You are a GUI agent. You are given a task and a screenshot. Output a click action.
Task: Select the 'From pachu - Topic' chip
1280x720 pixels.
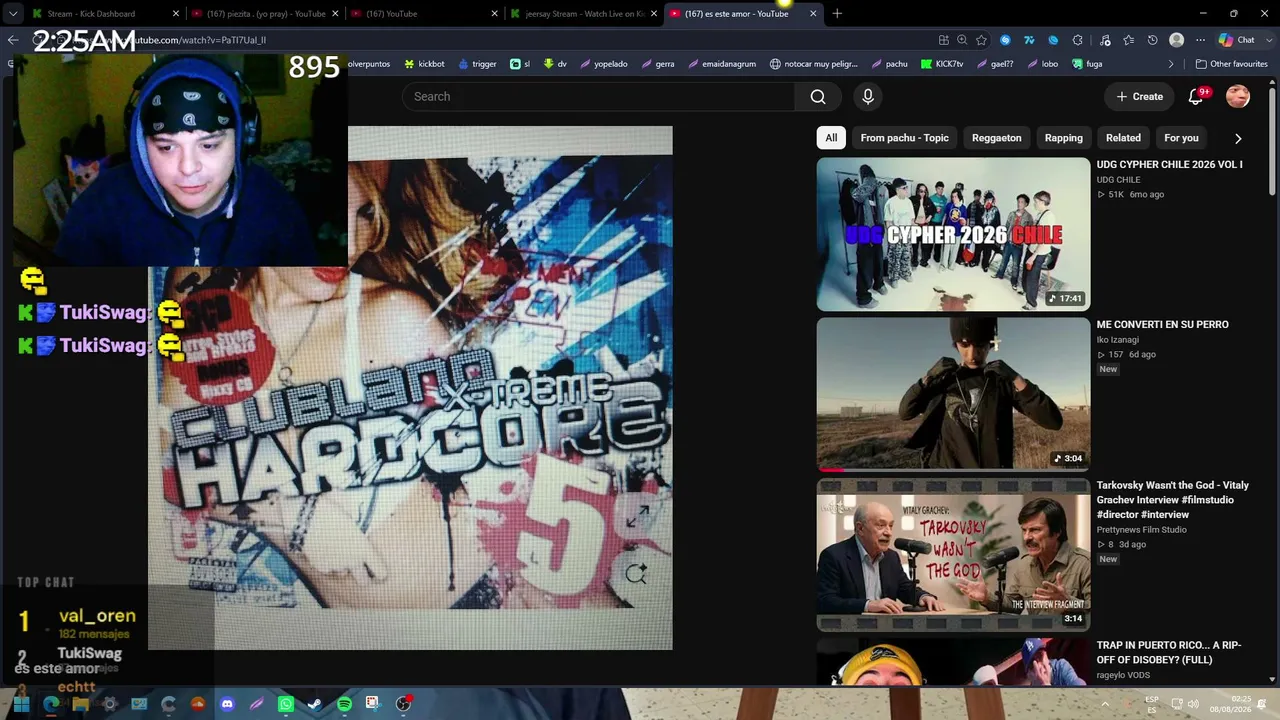tap(904, 138)
